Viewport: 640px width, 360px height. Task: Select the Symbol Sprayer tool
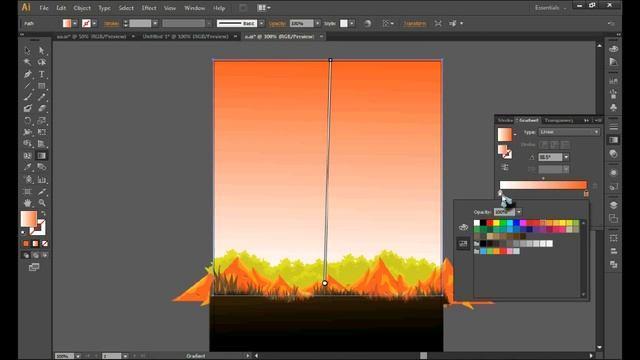tap(27, 179)
